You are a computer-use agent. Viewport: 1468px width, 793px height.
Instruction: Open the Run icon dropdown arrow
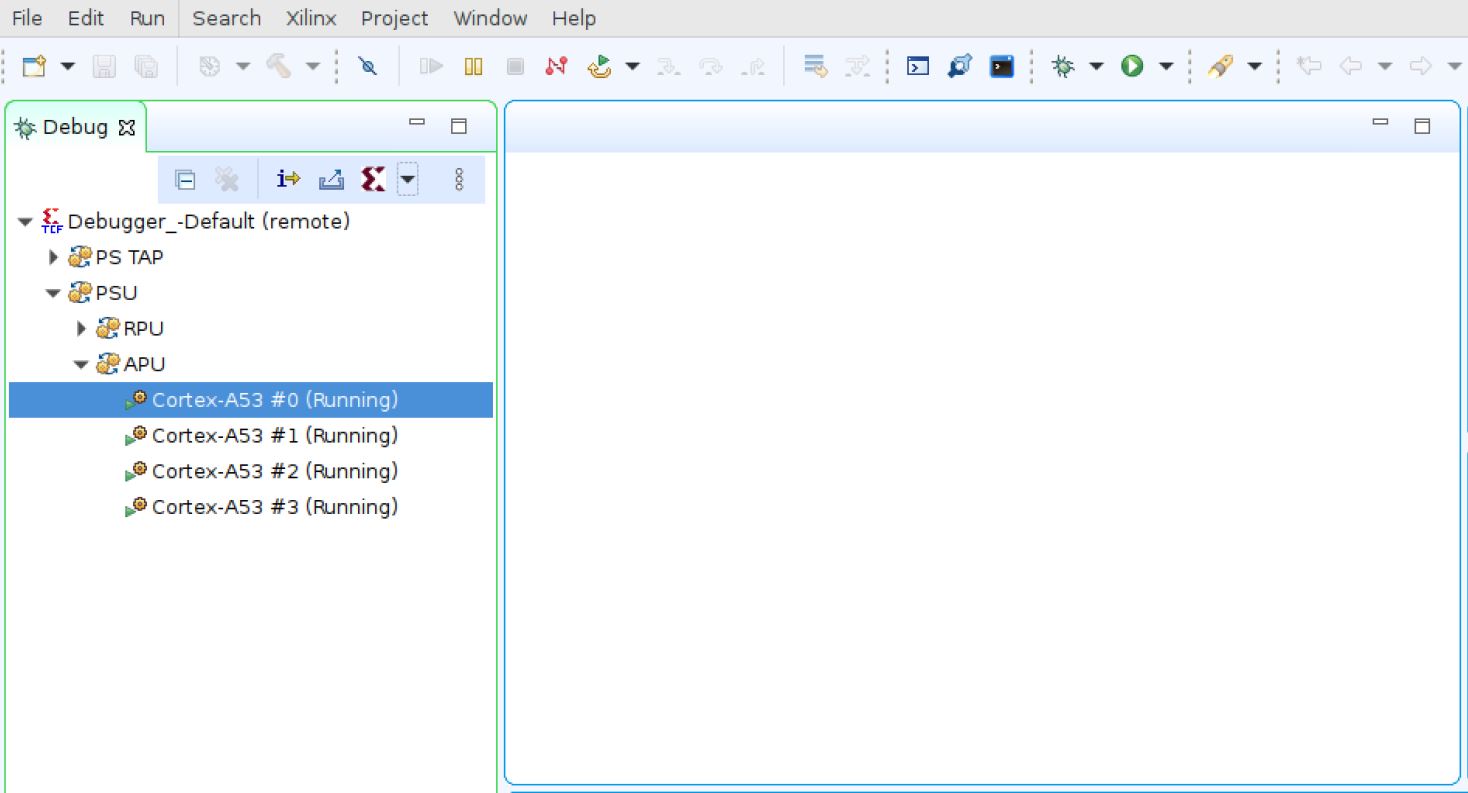(x=1166, y=67)
